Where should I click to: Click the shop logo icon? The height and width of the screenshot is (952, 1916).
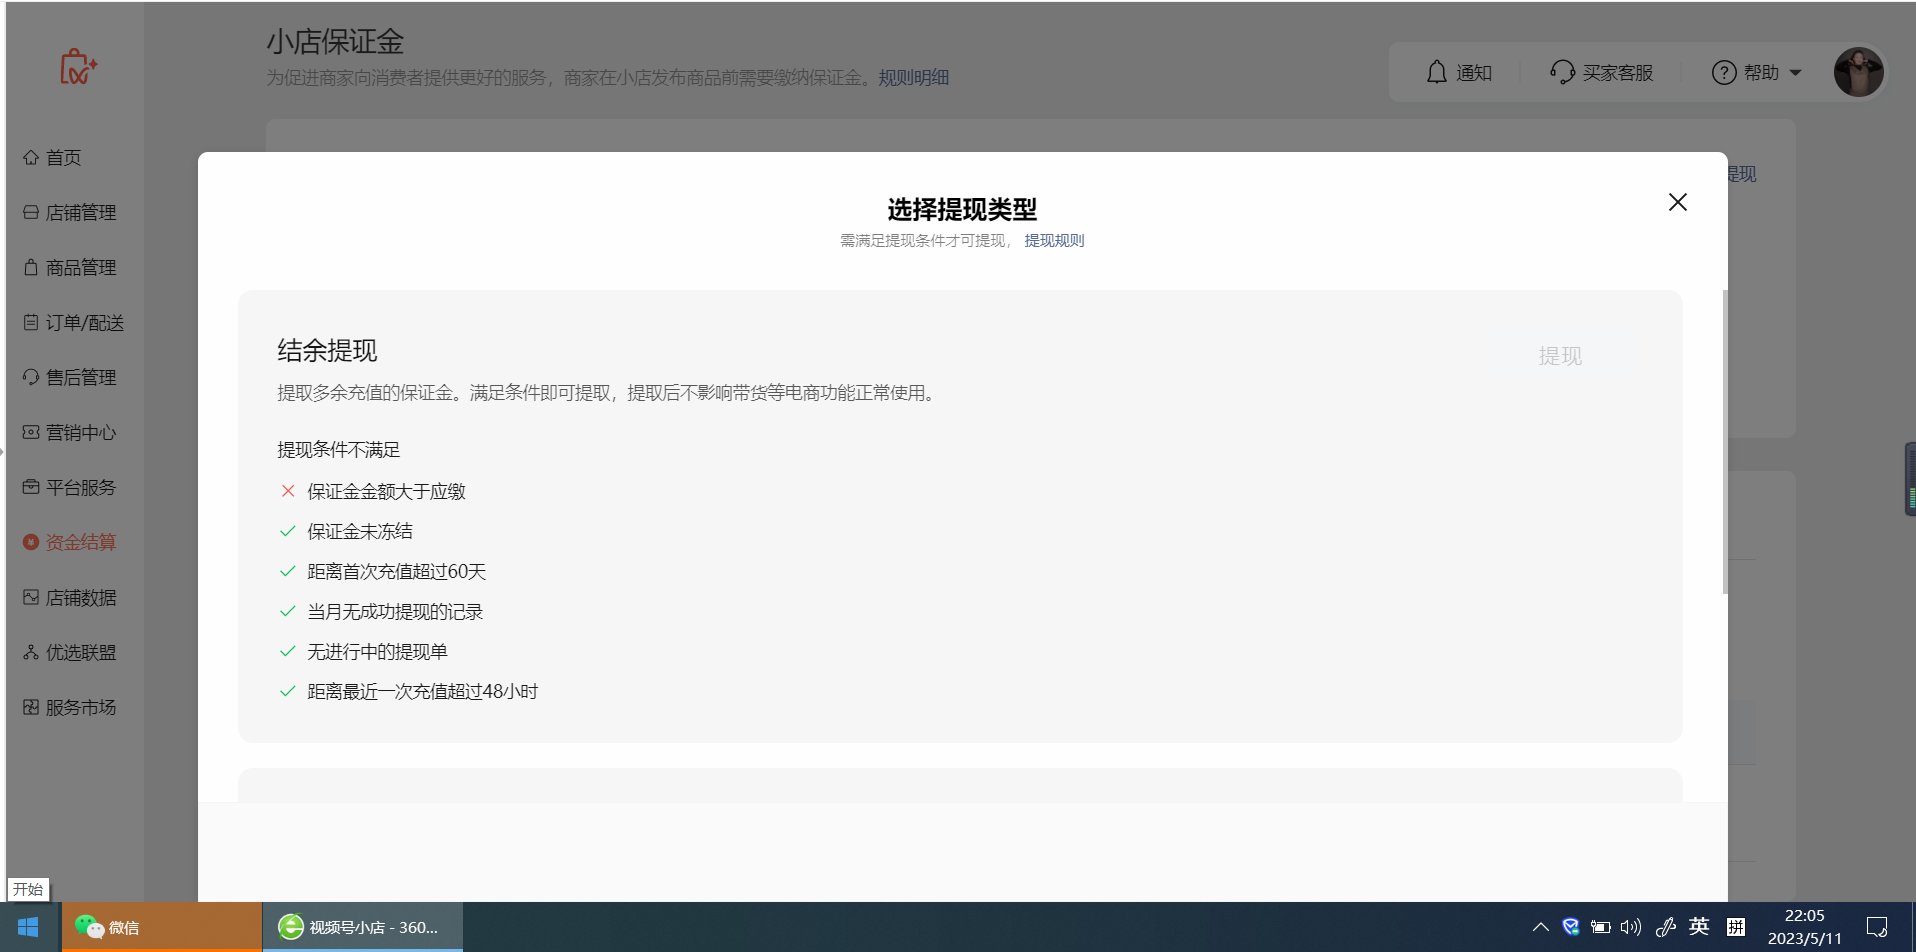tap(77, 67)
